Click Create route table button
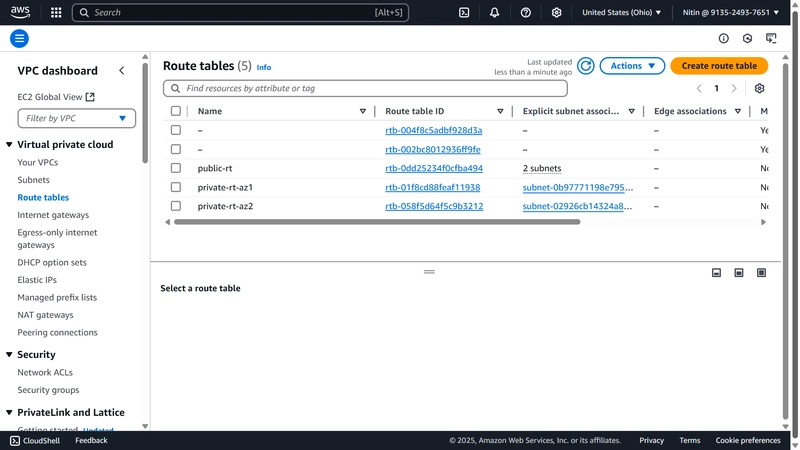The image size is (800, 450). coord(719,66)
